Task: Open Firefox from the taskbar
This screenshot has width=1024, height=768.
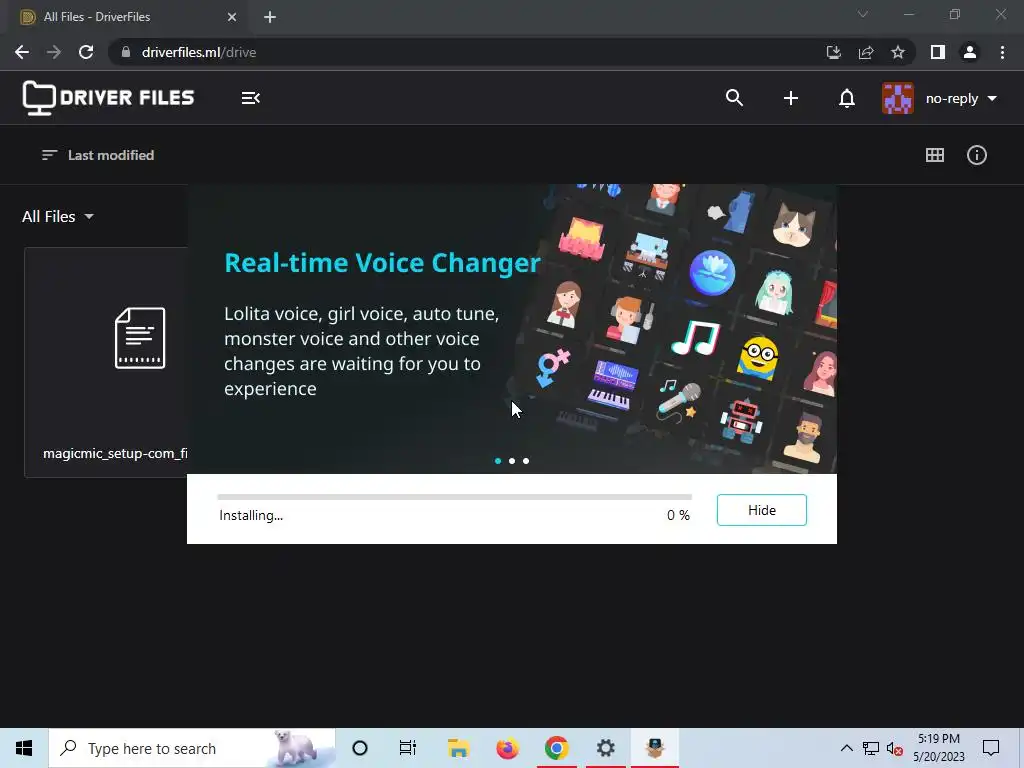Action: click(507, 748)
